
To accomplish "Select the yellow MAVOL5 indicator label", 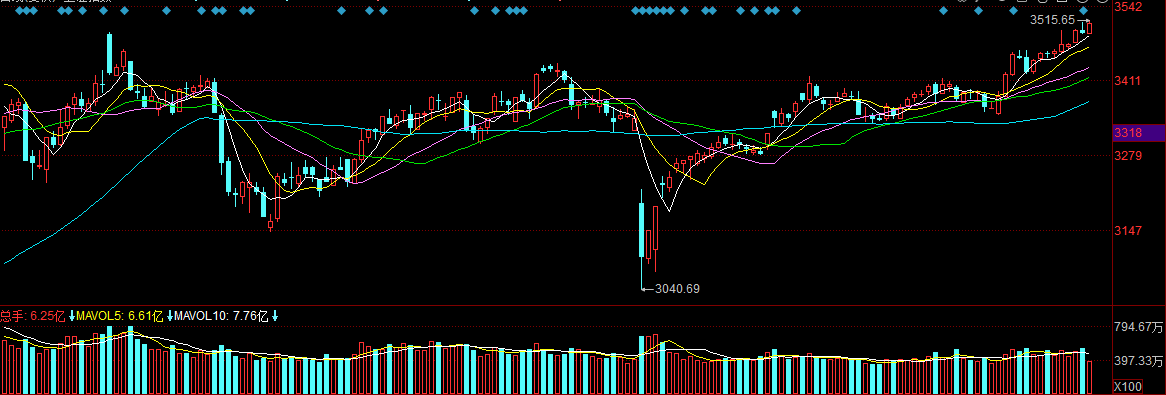I will pos(100,316).
